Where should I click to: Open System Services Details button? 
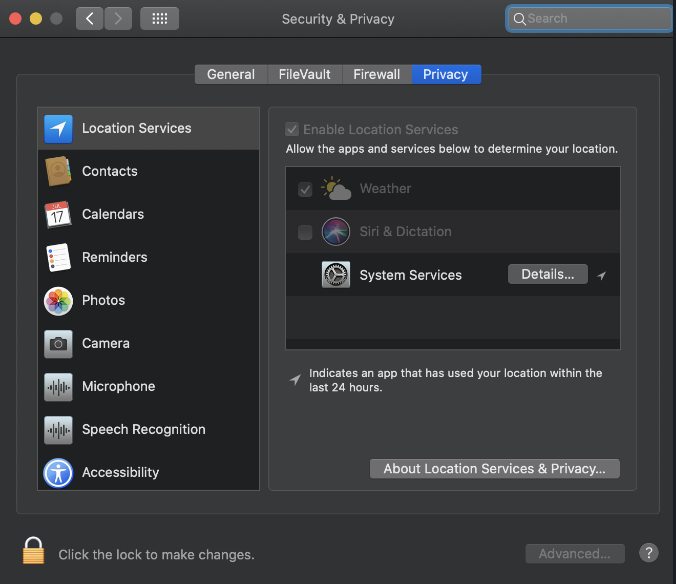(x=548, y=274)
